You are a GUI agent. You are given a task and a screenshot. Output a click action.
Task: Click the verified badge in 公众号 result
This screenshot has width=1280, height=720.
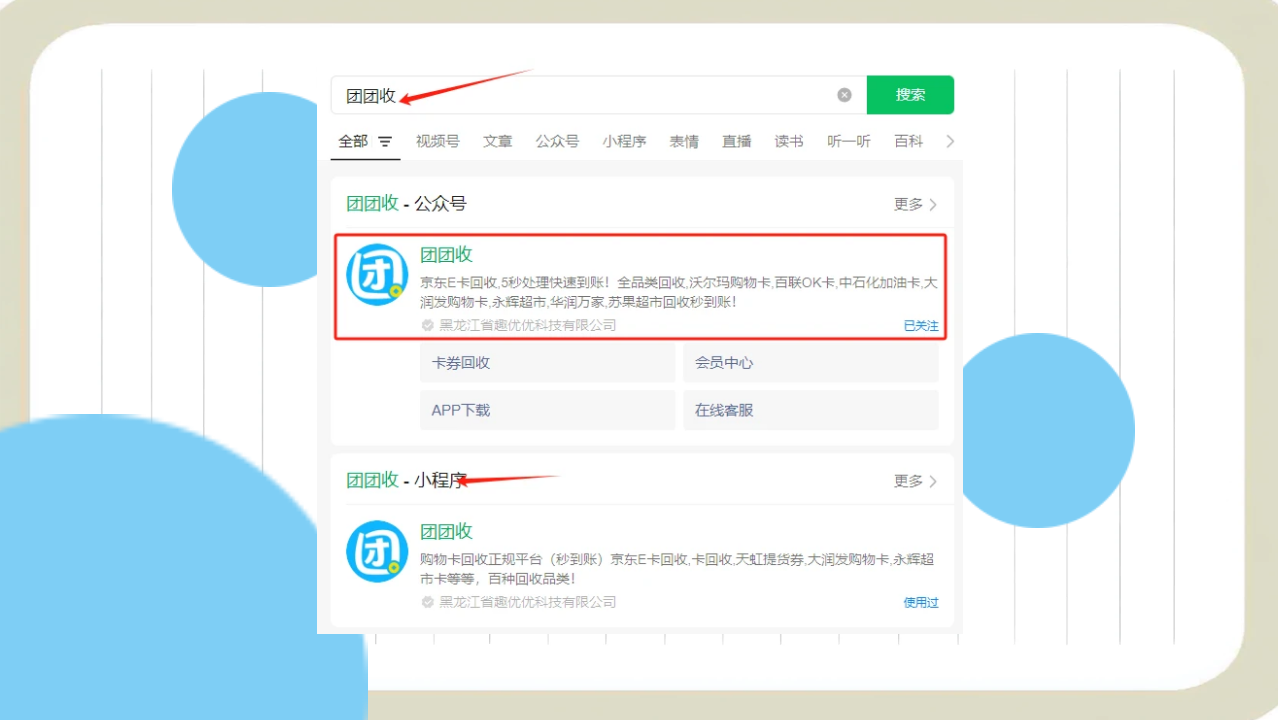point(428,325)
